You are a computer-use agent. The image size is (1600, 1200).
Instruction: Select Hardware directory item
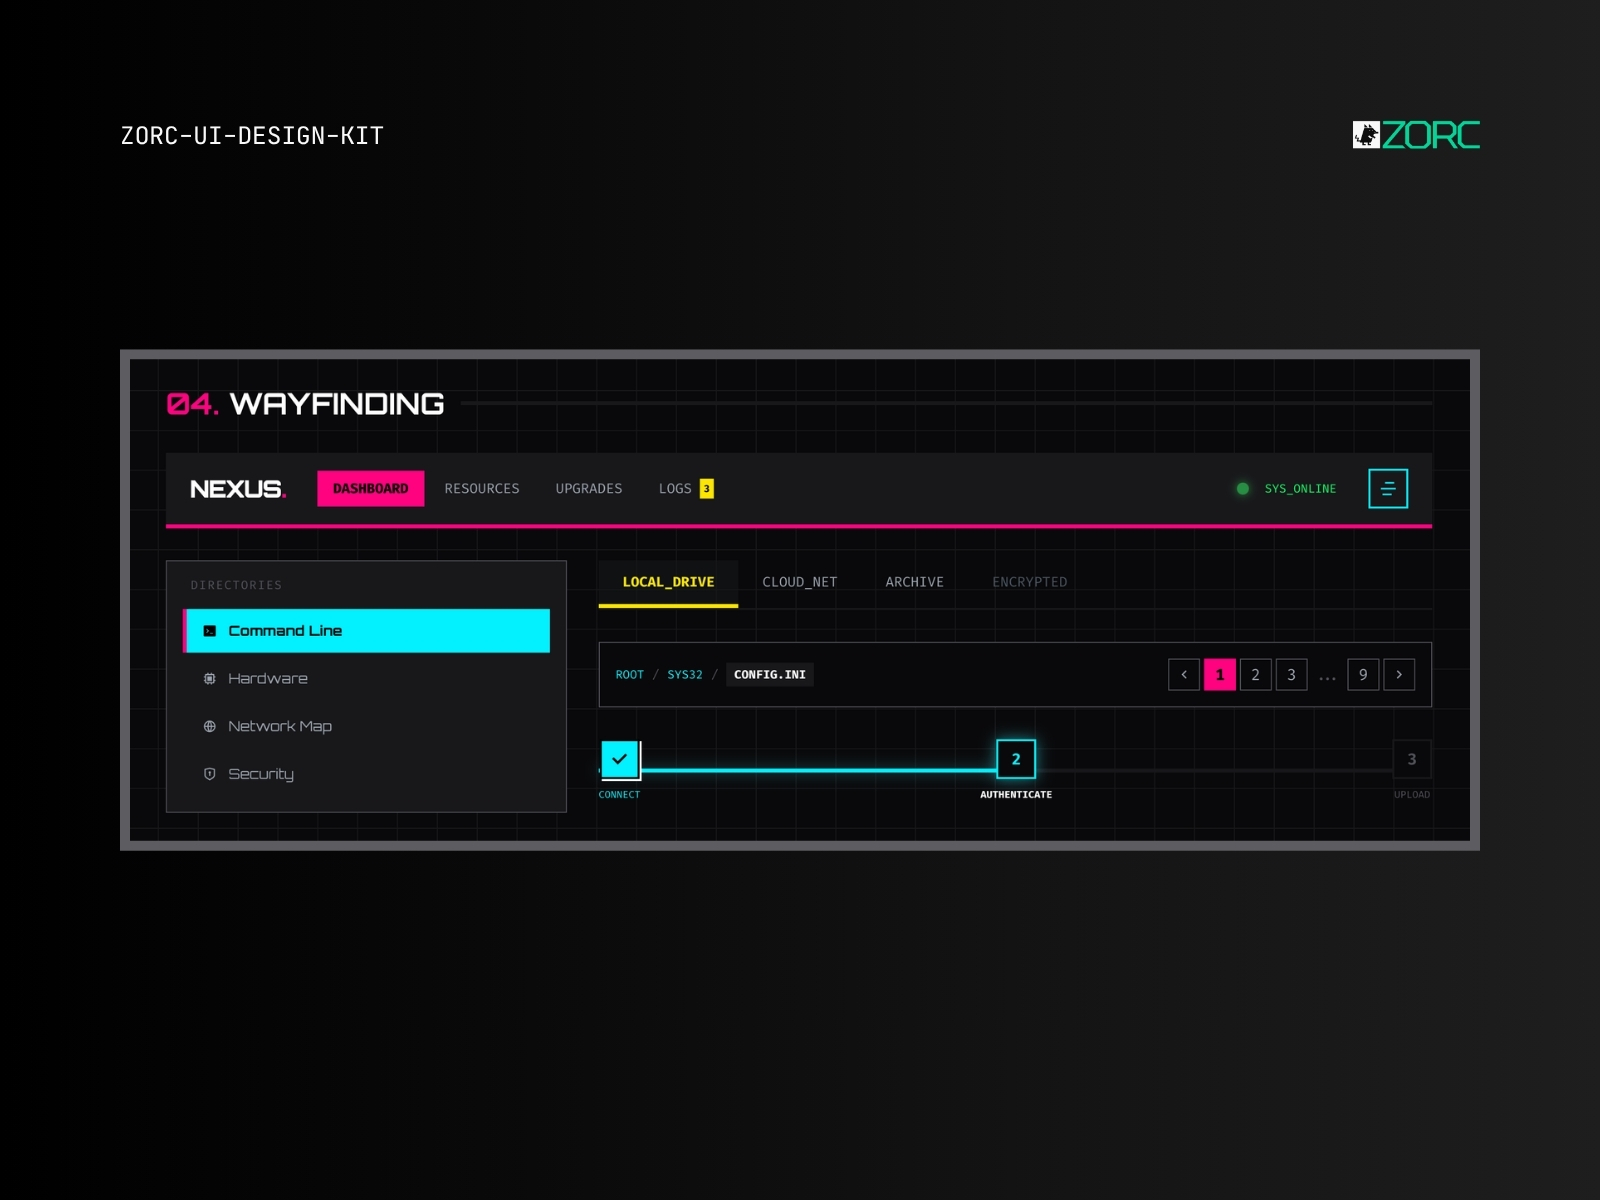367,678
